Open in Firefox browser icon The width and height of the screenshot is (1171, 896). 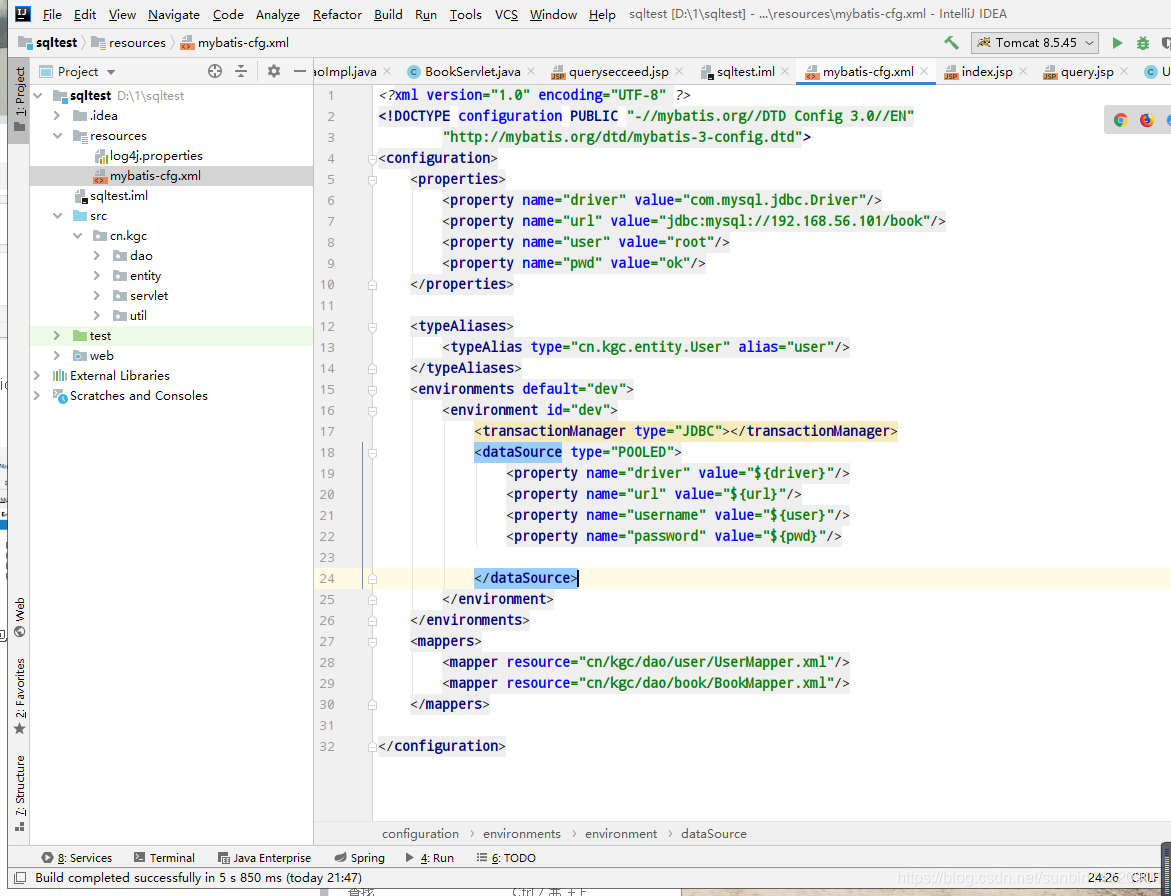(x=1147, y=119)
